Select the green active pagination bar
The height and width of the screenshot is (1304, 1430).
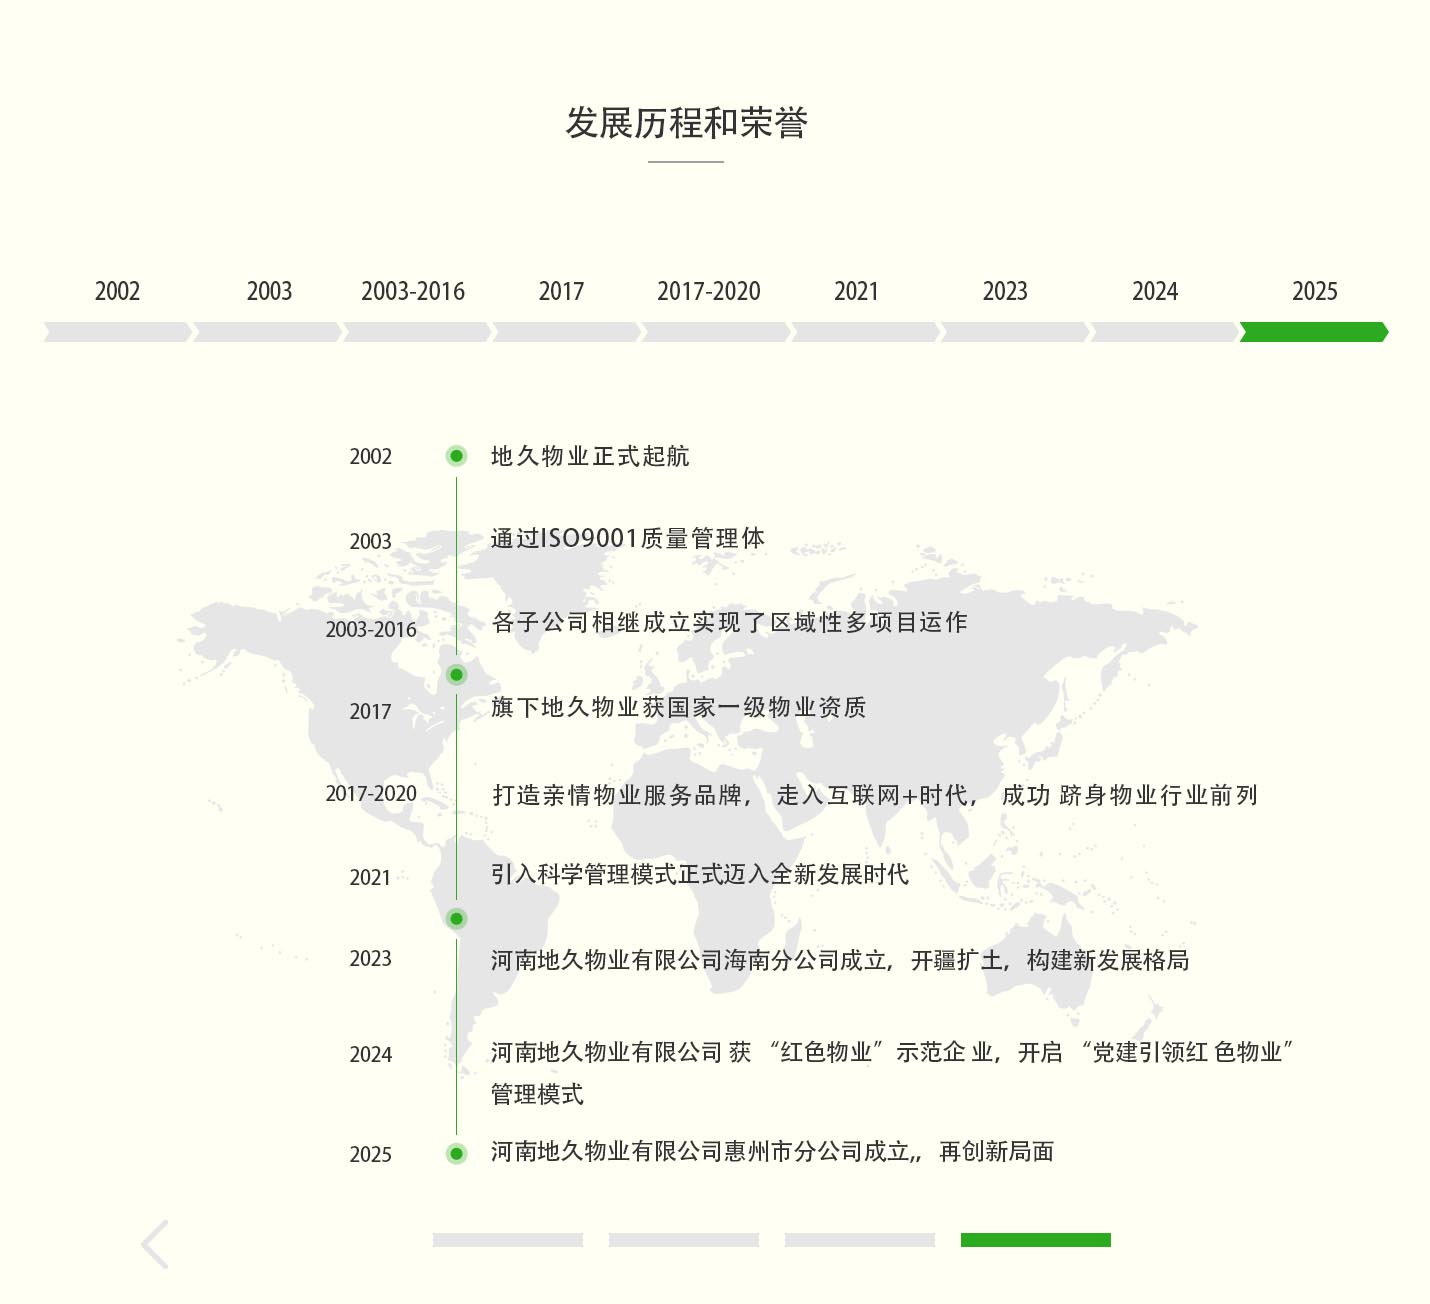tap(1036, 1240)
